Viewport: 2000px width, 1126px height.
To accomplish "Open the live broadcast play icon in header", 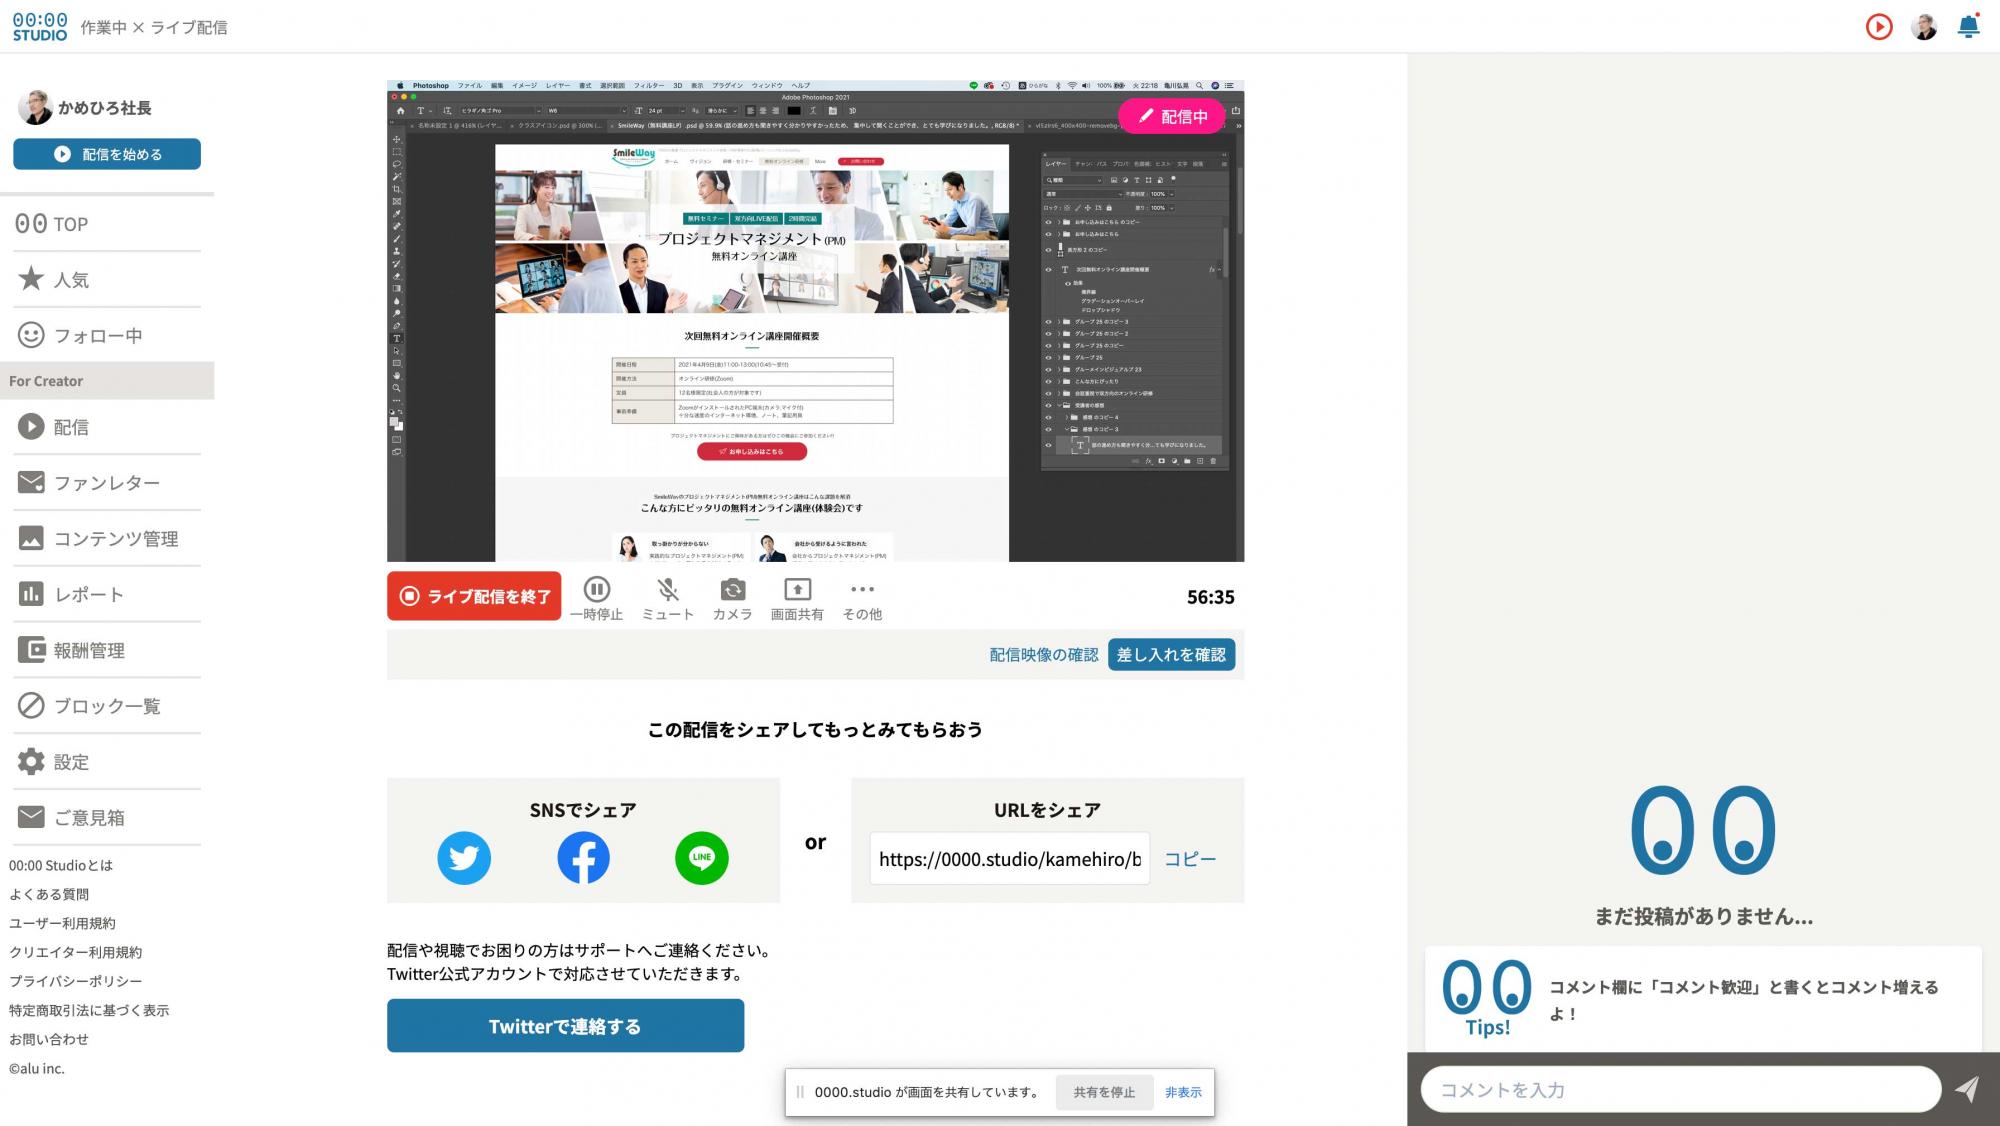I will [1879, 27].
